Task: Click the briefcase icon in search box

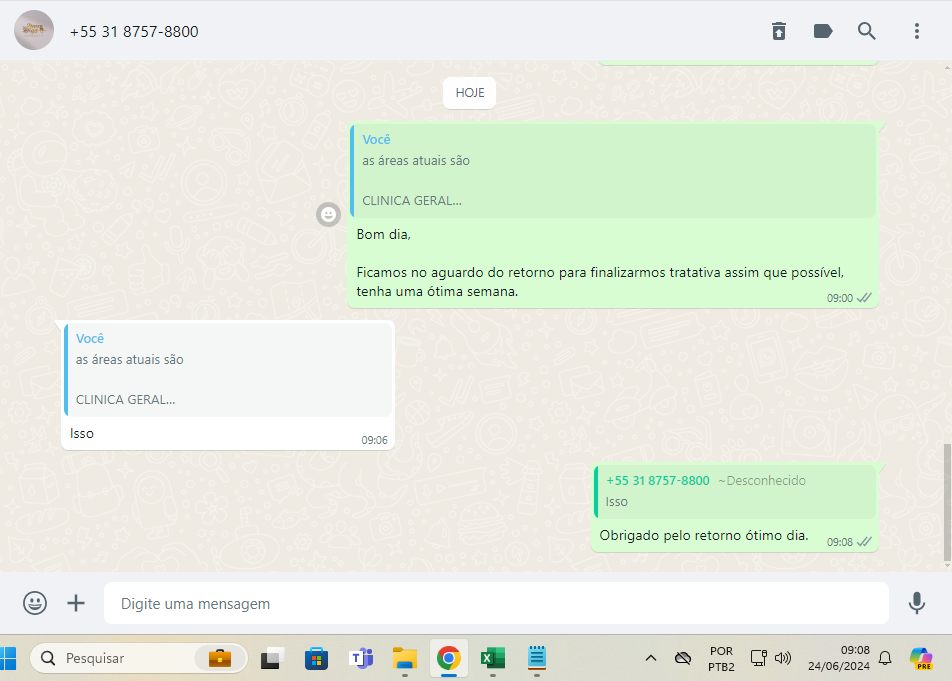Action: coord(220,658)
